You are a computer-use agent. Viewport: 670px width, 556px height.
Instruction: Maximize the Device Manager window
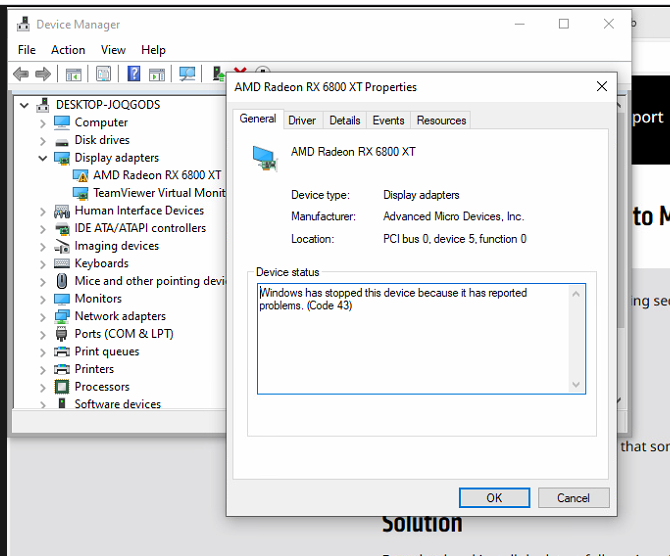pyautogui.click(x=564, y=24)
